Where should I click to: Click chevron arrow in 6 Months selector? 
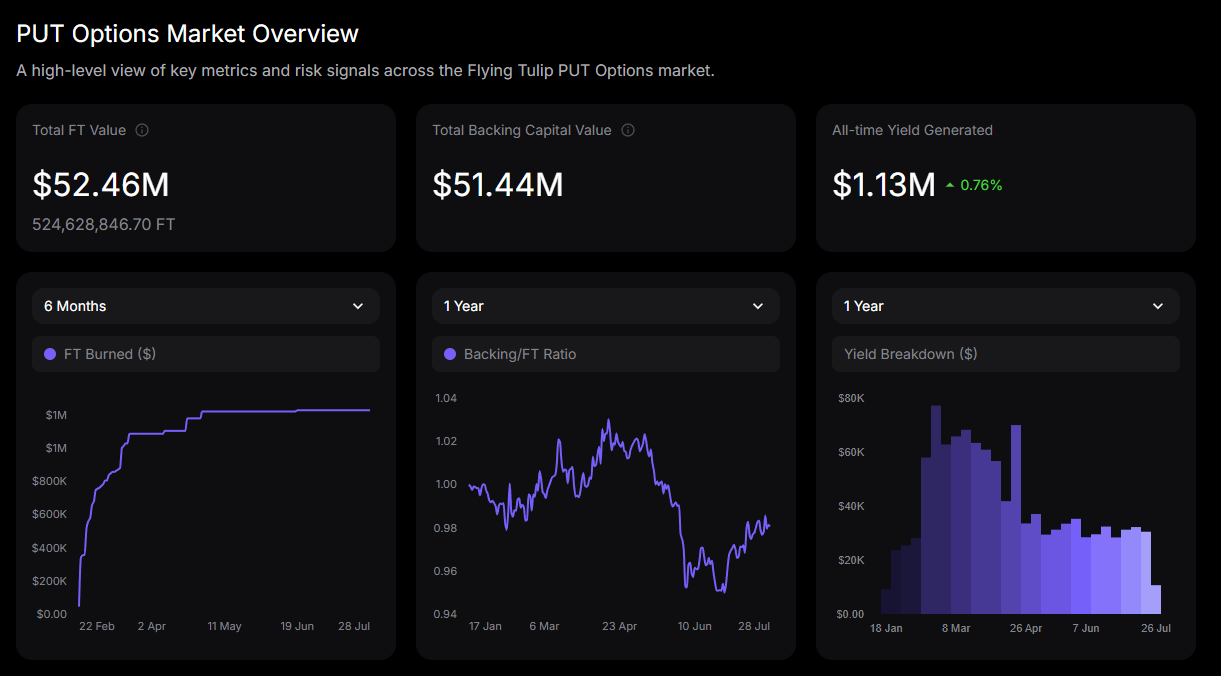tap(358, 306)
